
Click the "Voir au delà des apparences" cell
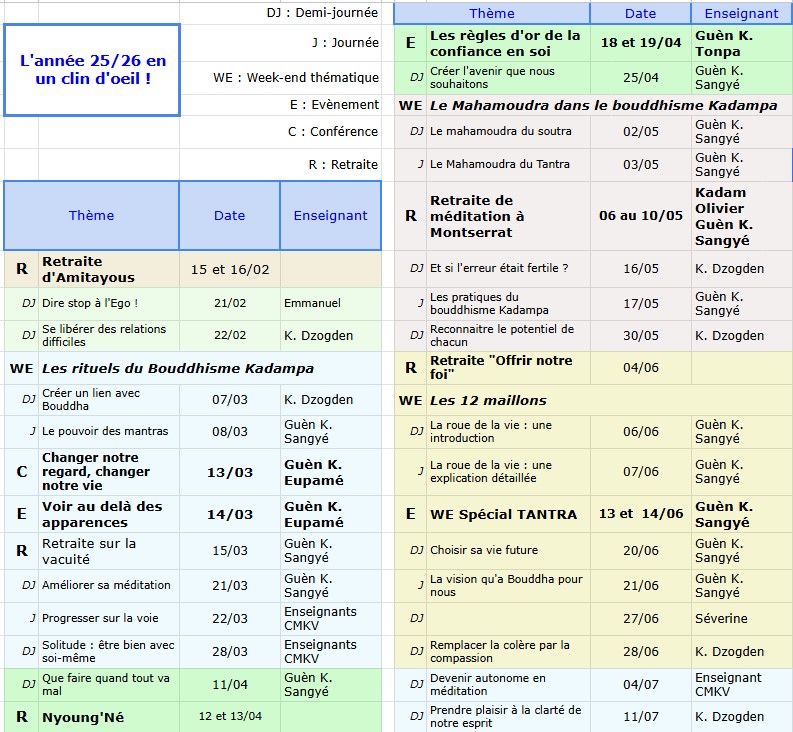[108, 514]
